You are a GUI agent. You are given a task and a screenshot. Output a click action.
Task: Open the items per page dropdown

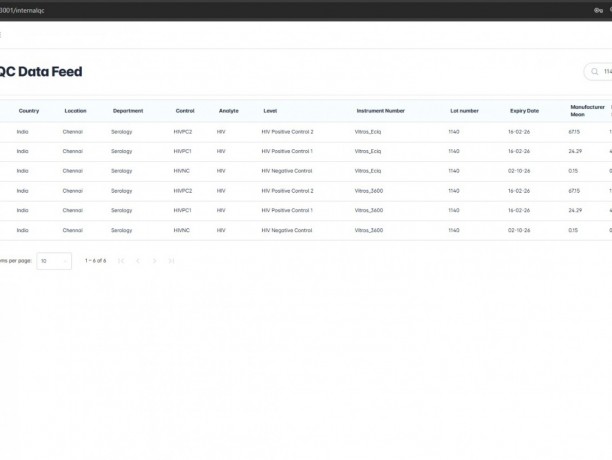click(x=54, y=261)
